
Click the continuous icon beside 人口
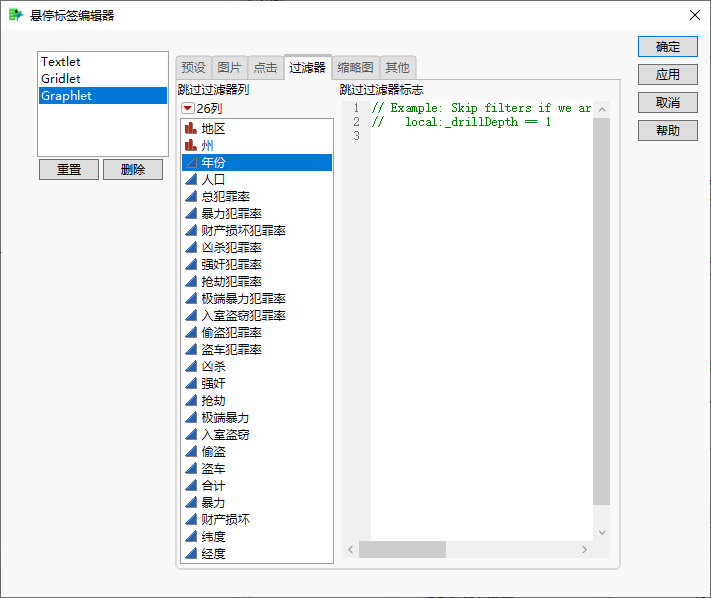pyautogui.click(x=191, y=180)
